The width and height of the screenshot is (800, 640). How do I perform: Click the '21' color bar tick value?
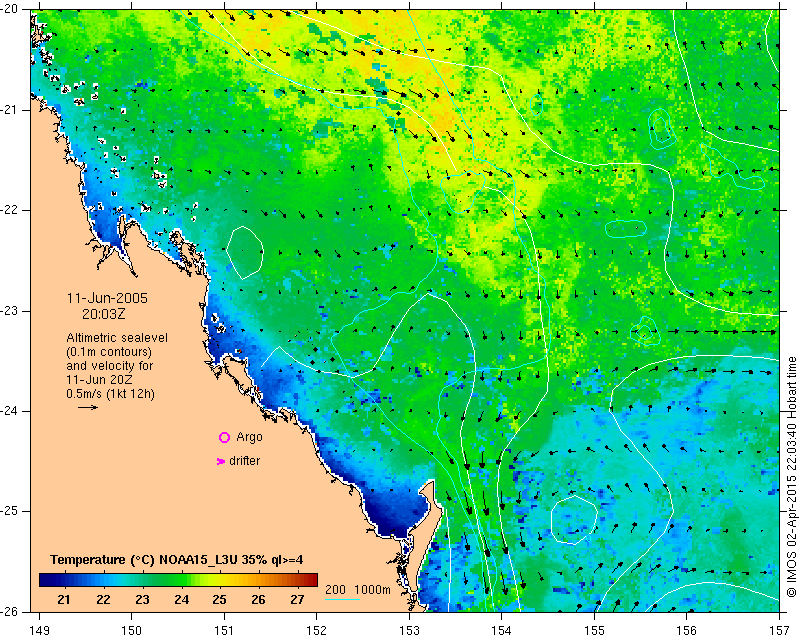tap(64, 599)
